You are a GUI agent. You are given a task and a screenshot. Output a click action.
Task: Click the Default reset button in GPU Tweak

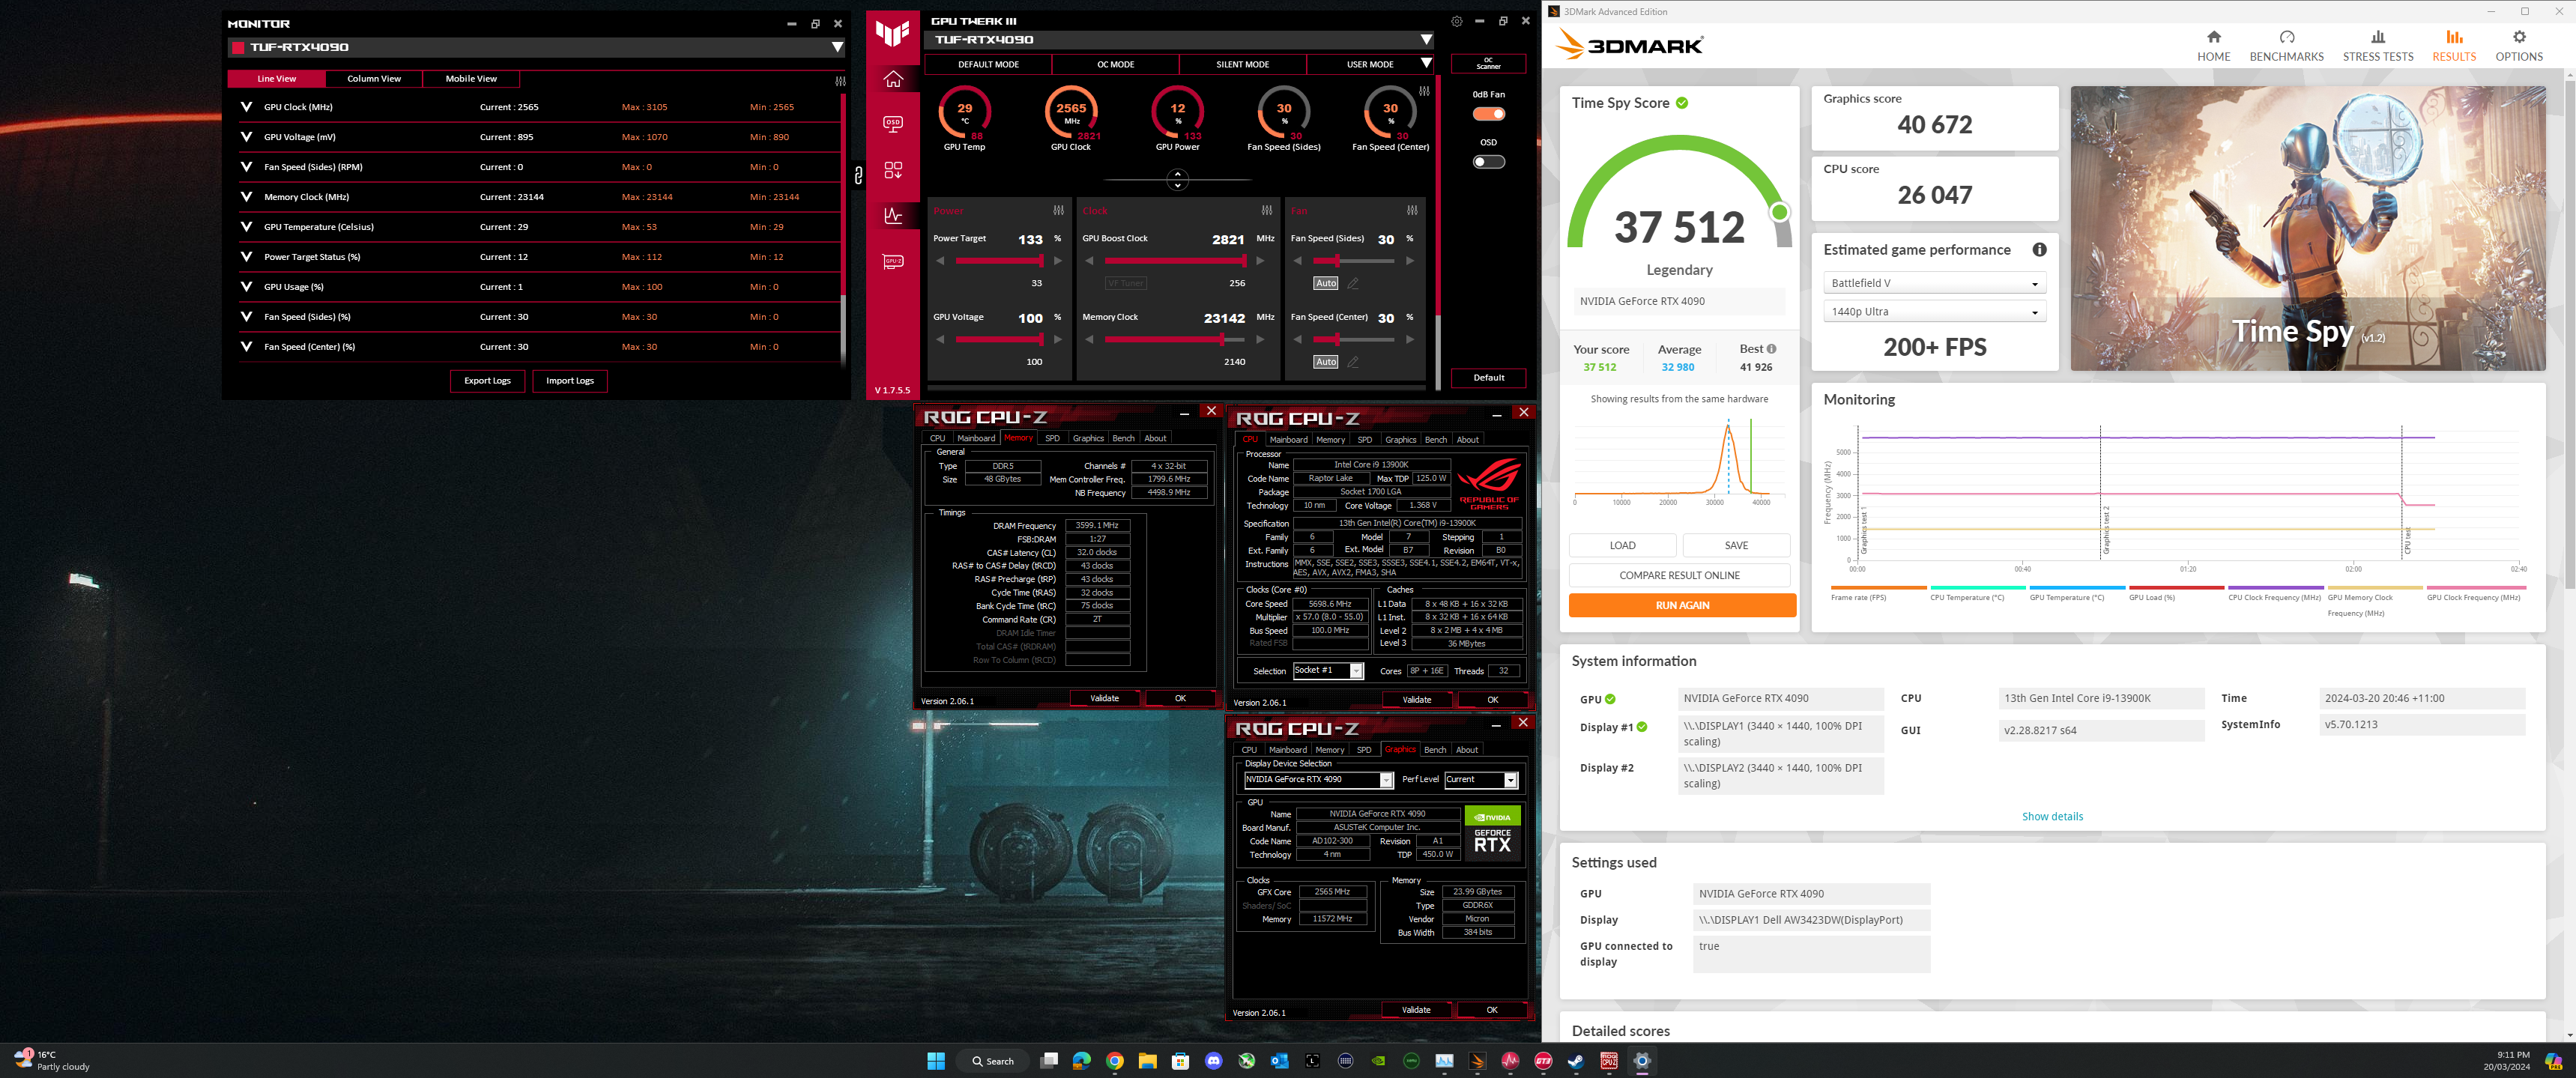pos(1488,378)
